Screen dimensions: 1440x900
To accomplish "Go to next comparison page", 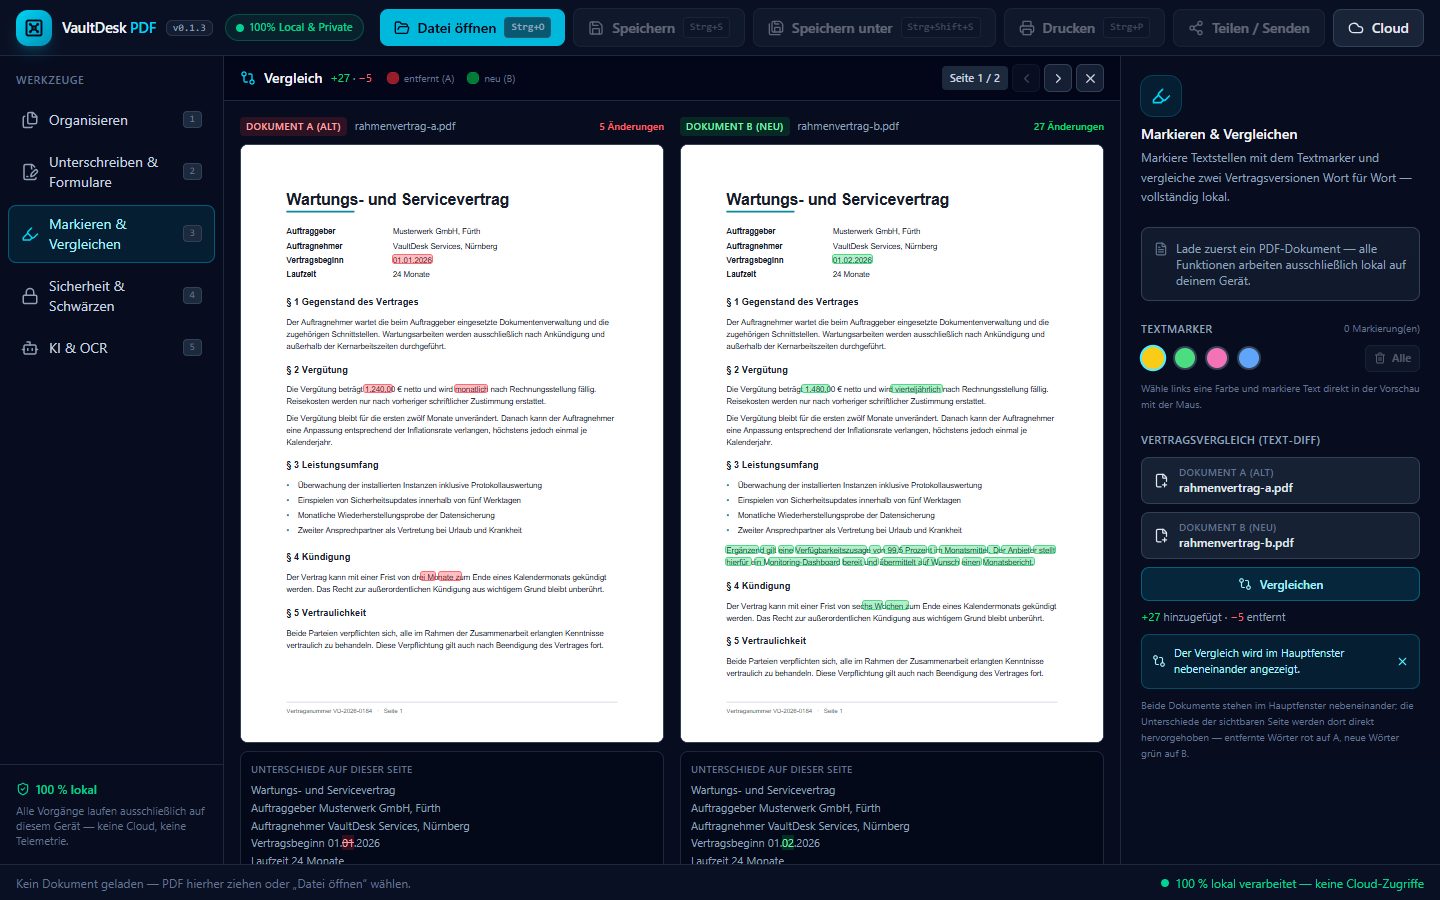I will tap(1058, 78).
